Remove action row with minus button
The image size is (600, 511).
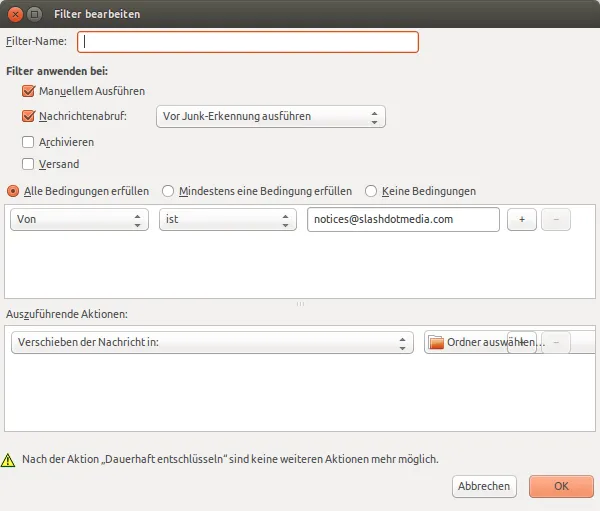point(556,342)
